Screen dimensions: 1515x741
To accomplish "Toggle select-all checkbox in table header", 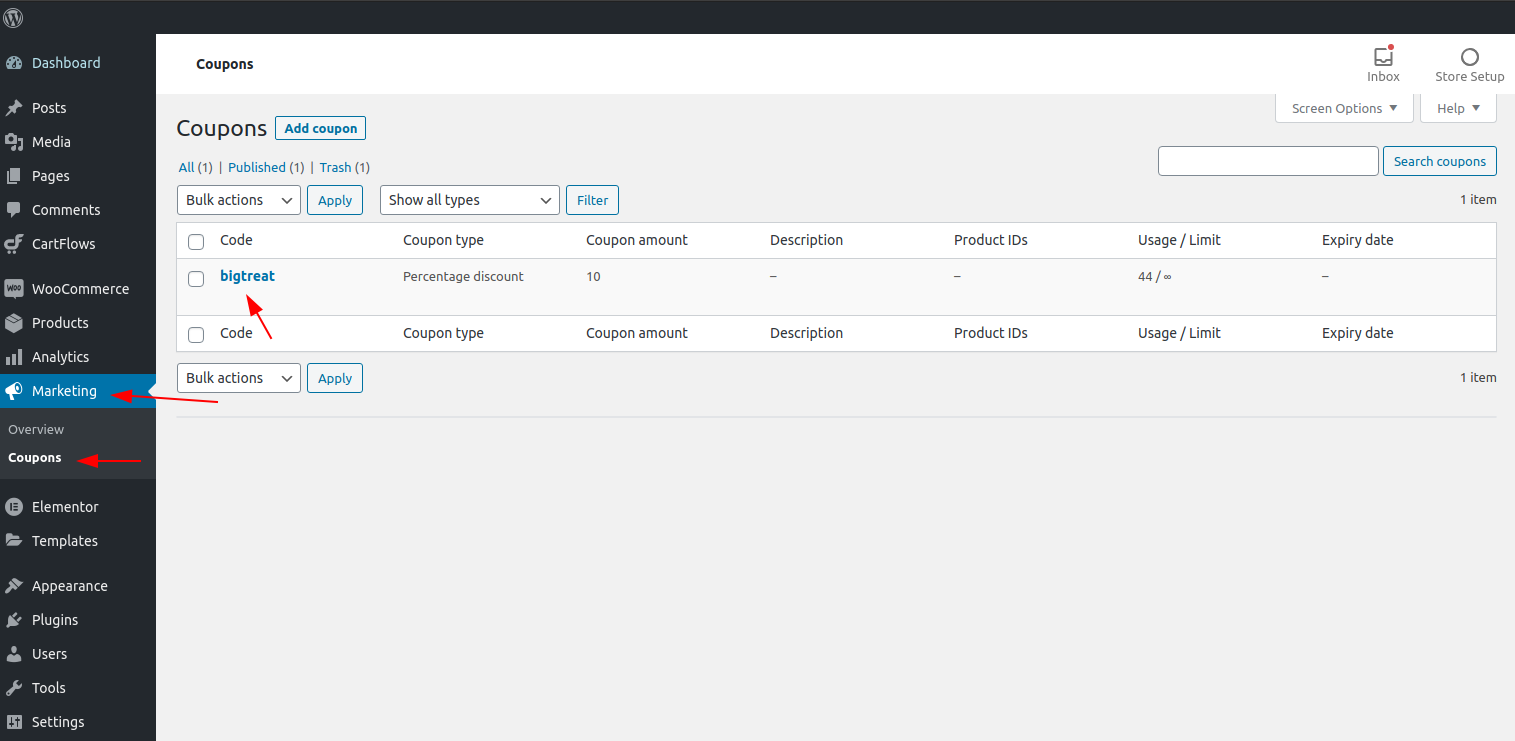I will (196, 241).
